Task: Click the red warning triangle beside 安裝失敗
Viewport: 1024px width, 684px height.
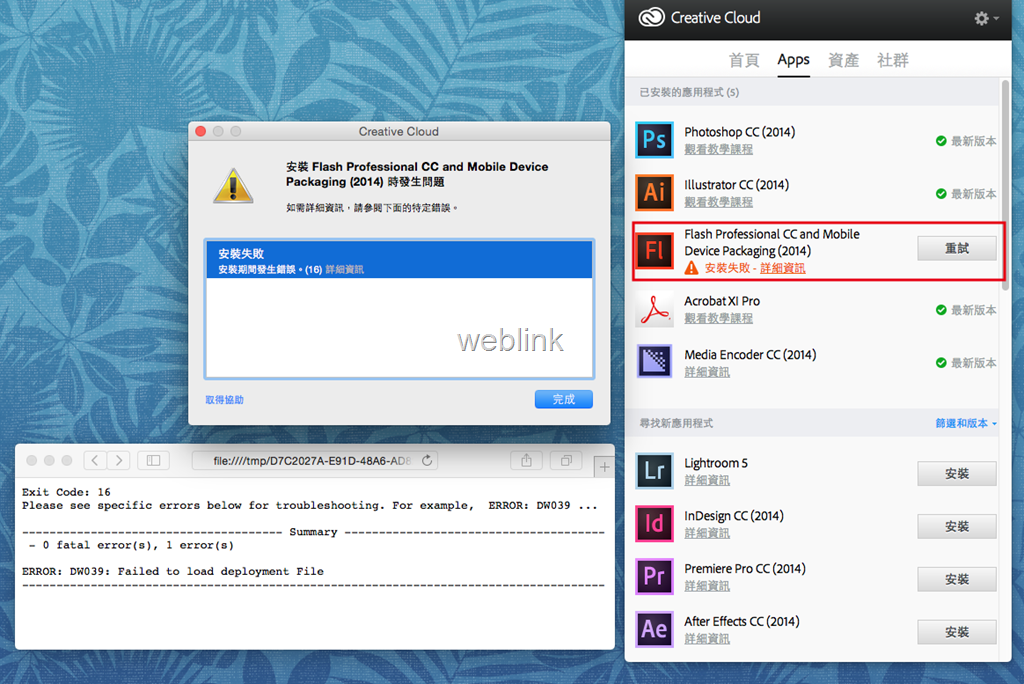Action: pos(692,268)
